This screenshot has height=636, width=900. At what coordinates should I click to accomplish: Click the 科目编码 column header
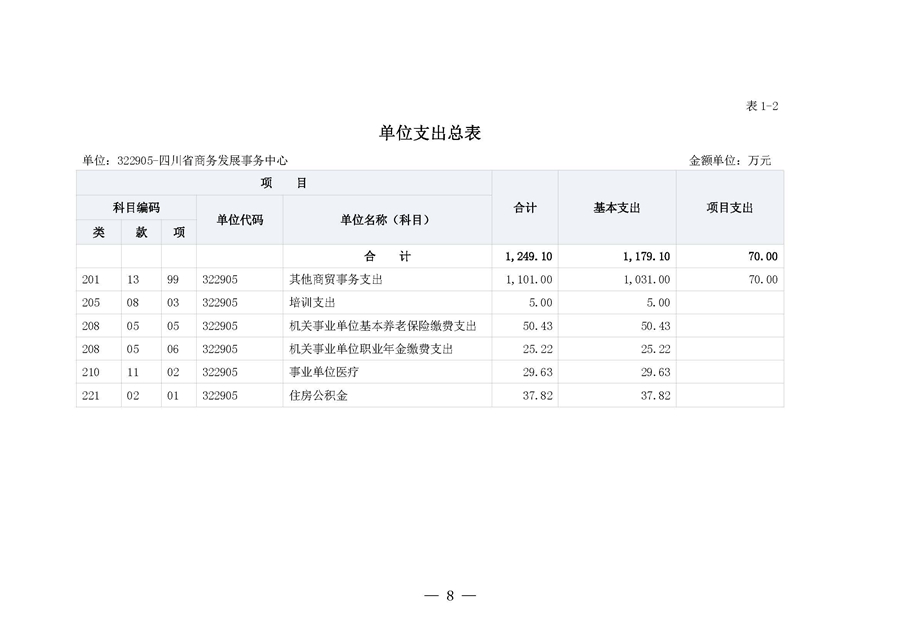pos(137,208)
